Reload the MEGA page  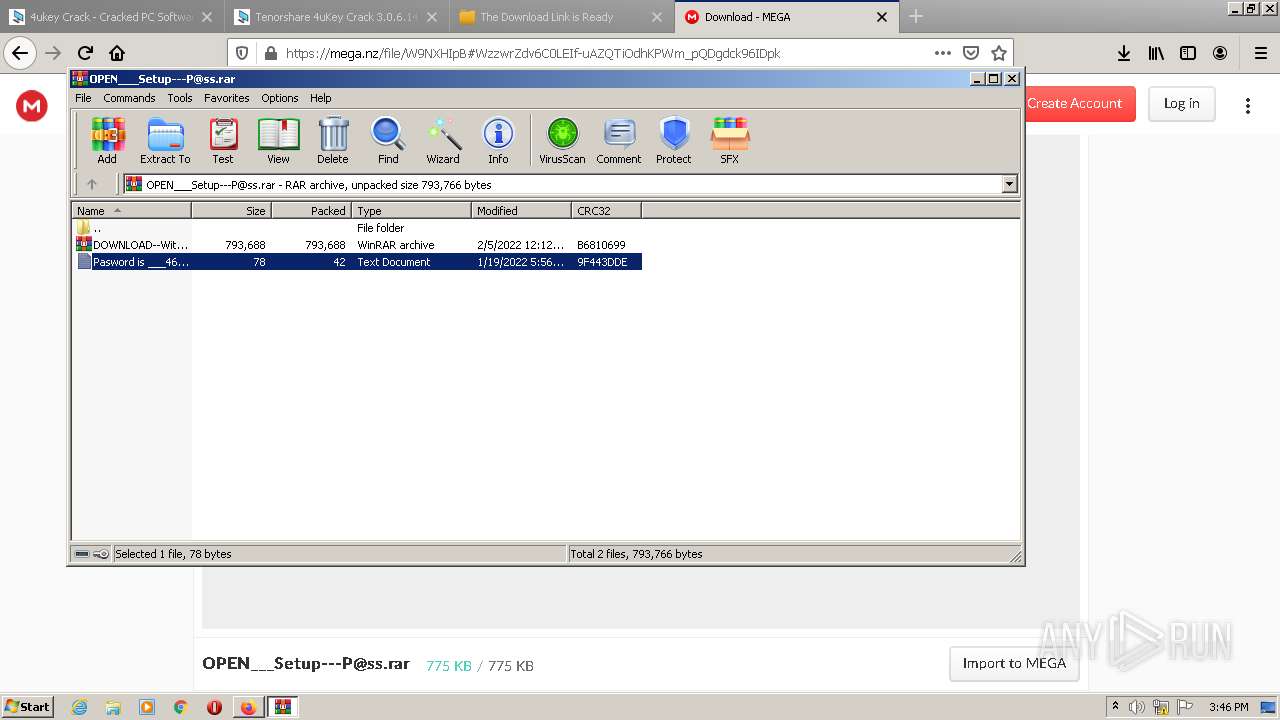click(x=85, y=53)
